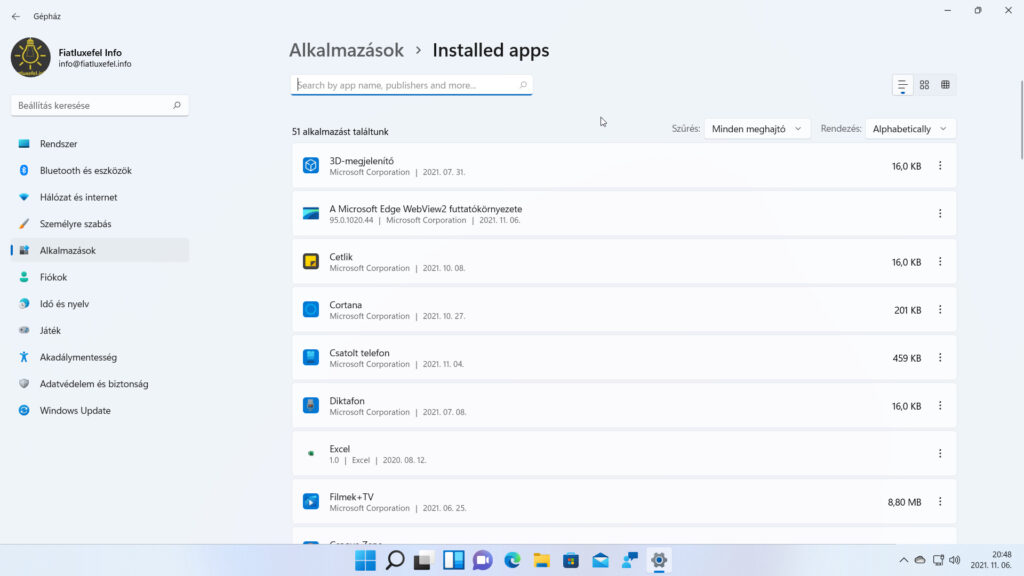Click the Excel entry name
Viewport: 1024px width, 576px height.
click(x=340, y=449)
